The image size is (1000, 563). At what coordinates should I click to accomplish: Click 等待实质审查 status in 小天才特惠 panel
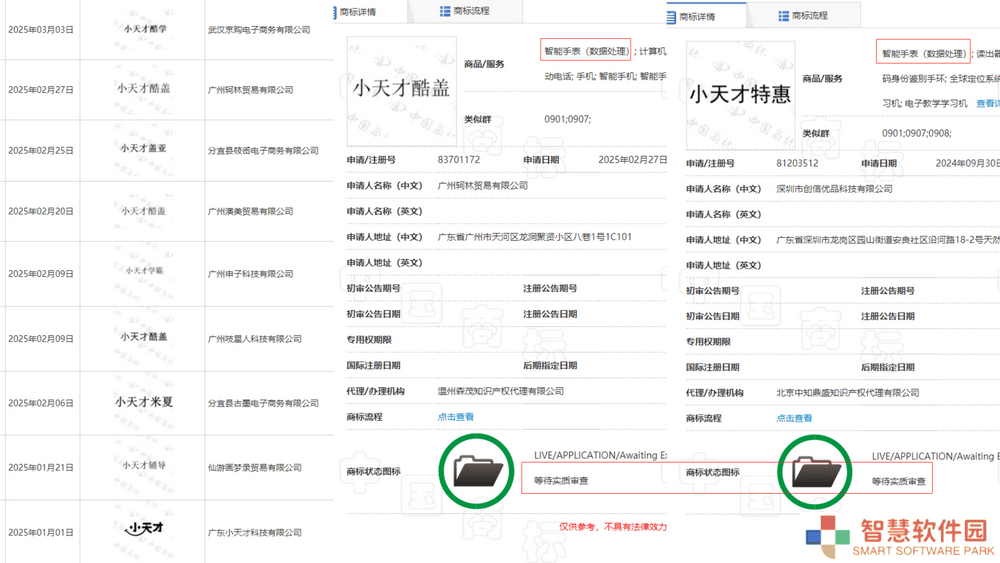click(x=899, y=481)
